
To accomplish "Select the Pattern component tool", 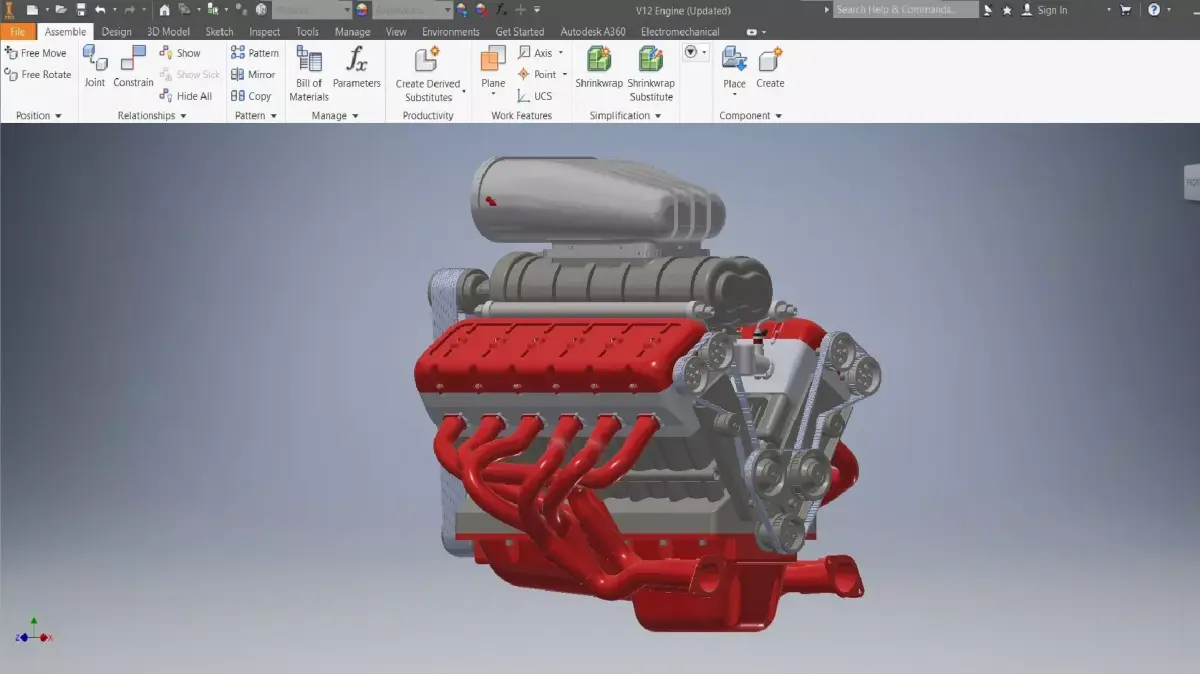I will (255, 53).
